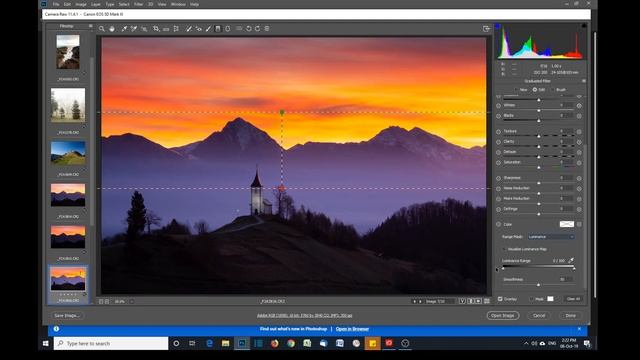
Task: Click the increase Whites plus icon
Action: [579, 105]
